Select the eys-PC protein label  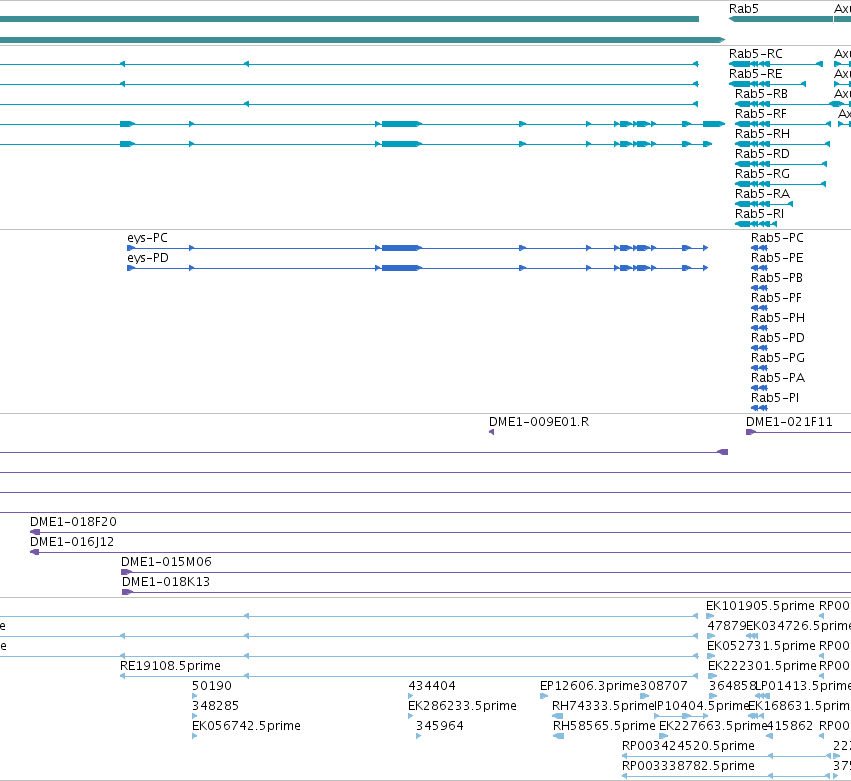(147, 238)
